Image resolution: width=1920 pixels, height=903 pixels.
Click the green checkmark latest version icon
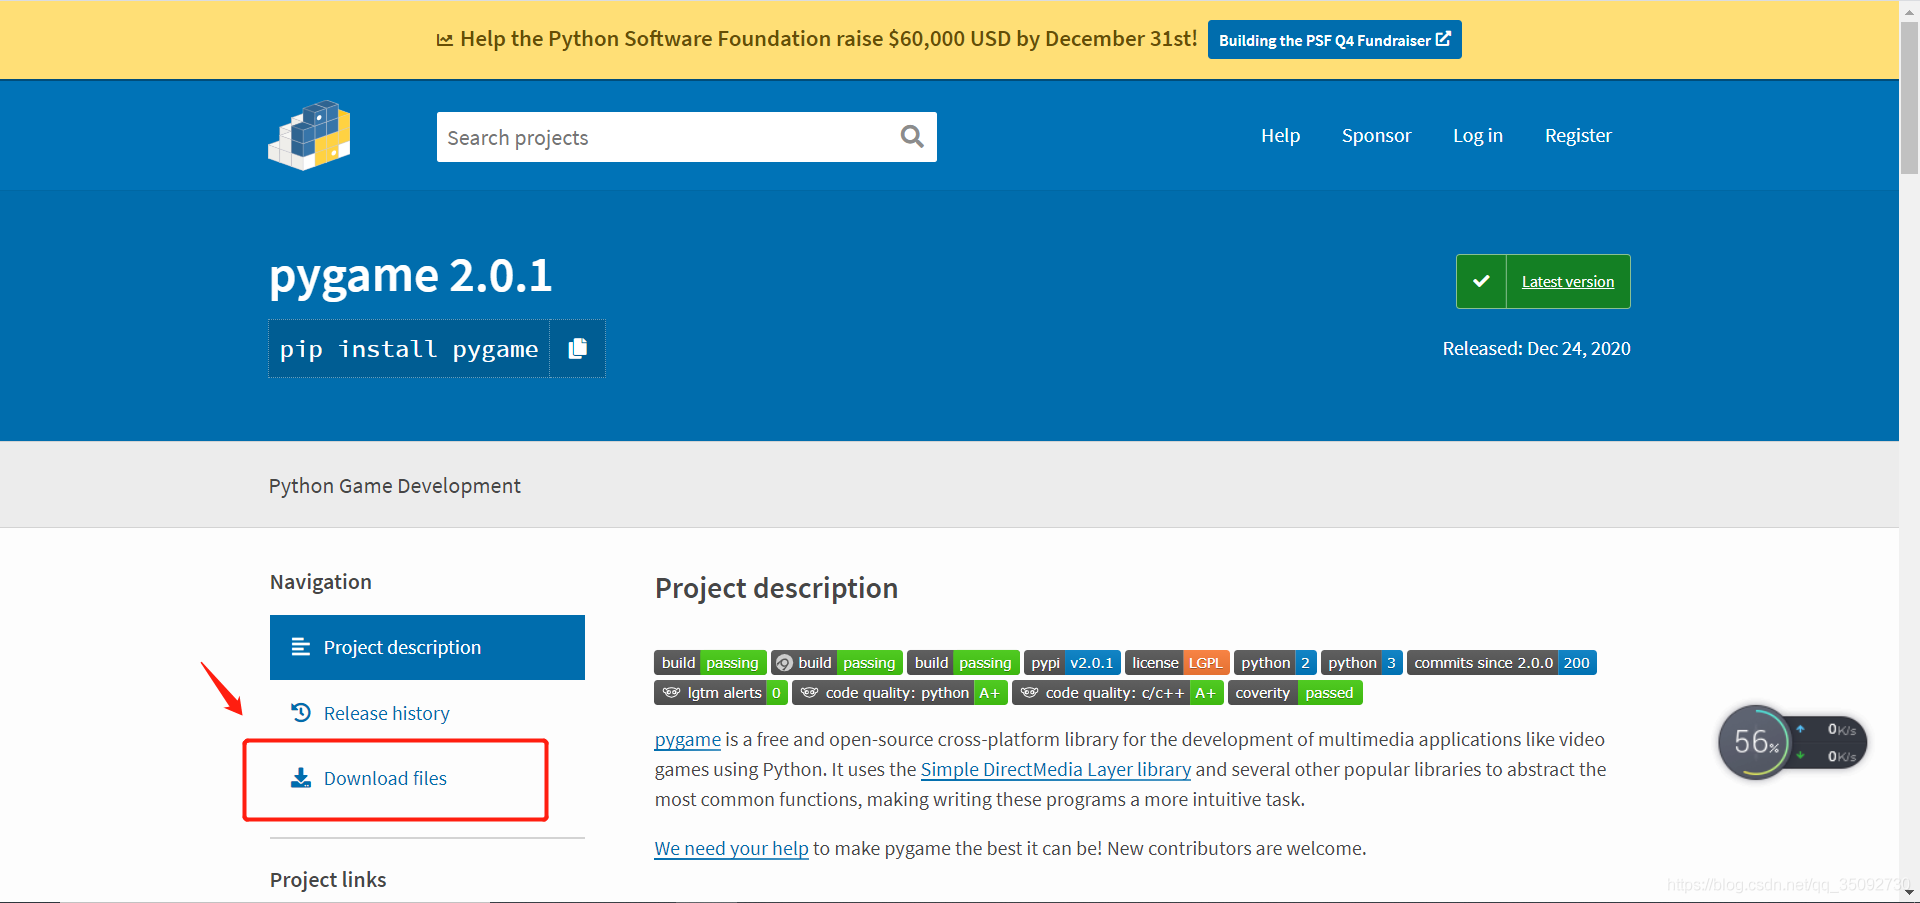coord(1481,281)
